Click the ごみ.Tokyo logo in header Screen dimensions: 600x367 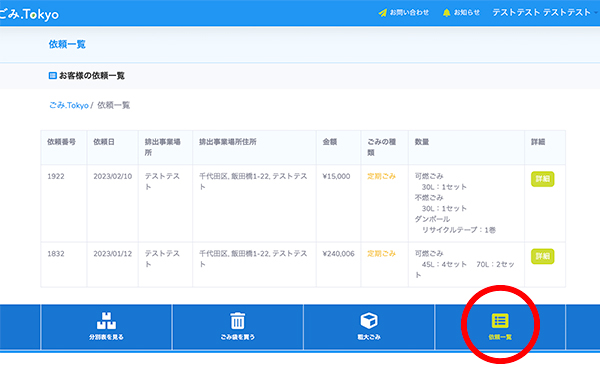[x=29, y=14]
